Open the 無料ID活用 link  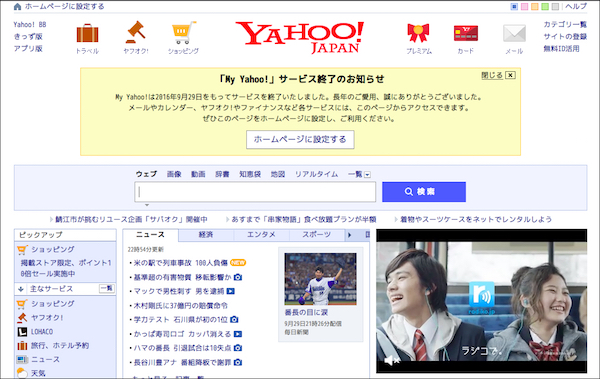coord(561,49)
